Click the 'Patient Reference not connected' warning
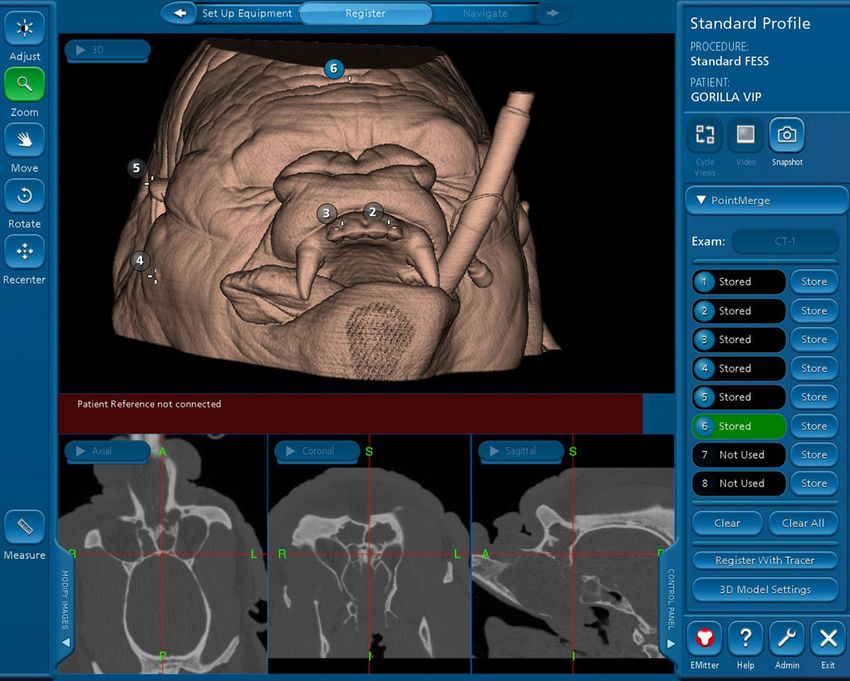The height and width of the screenshot is (681, 850). tap(149, 404)
